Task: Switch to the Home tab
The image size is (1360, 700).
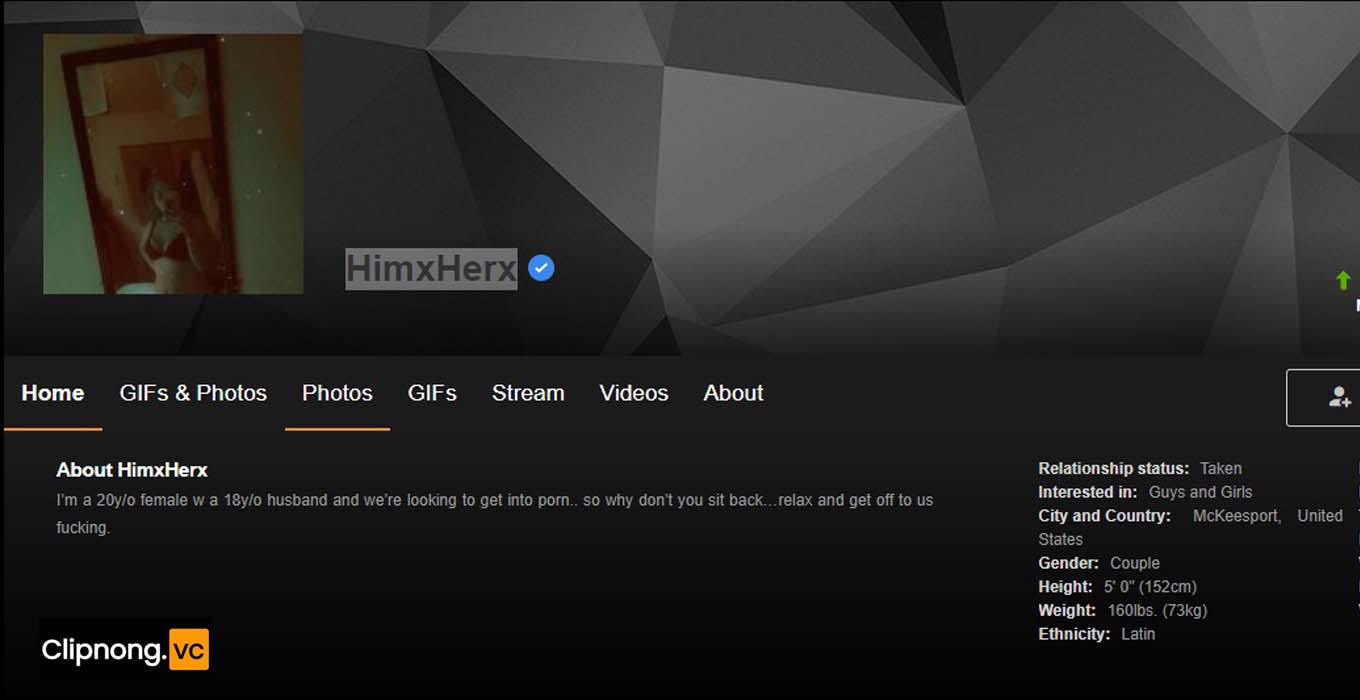Action: (x=53, y=393)
